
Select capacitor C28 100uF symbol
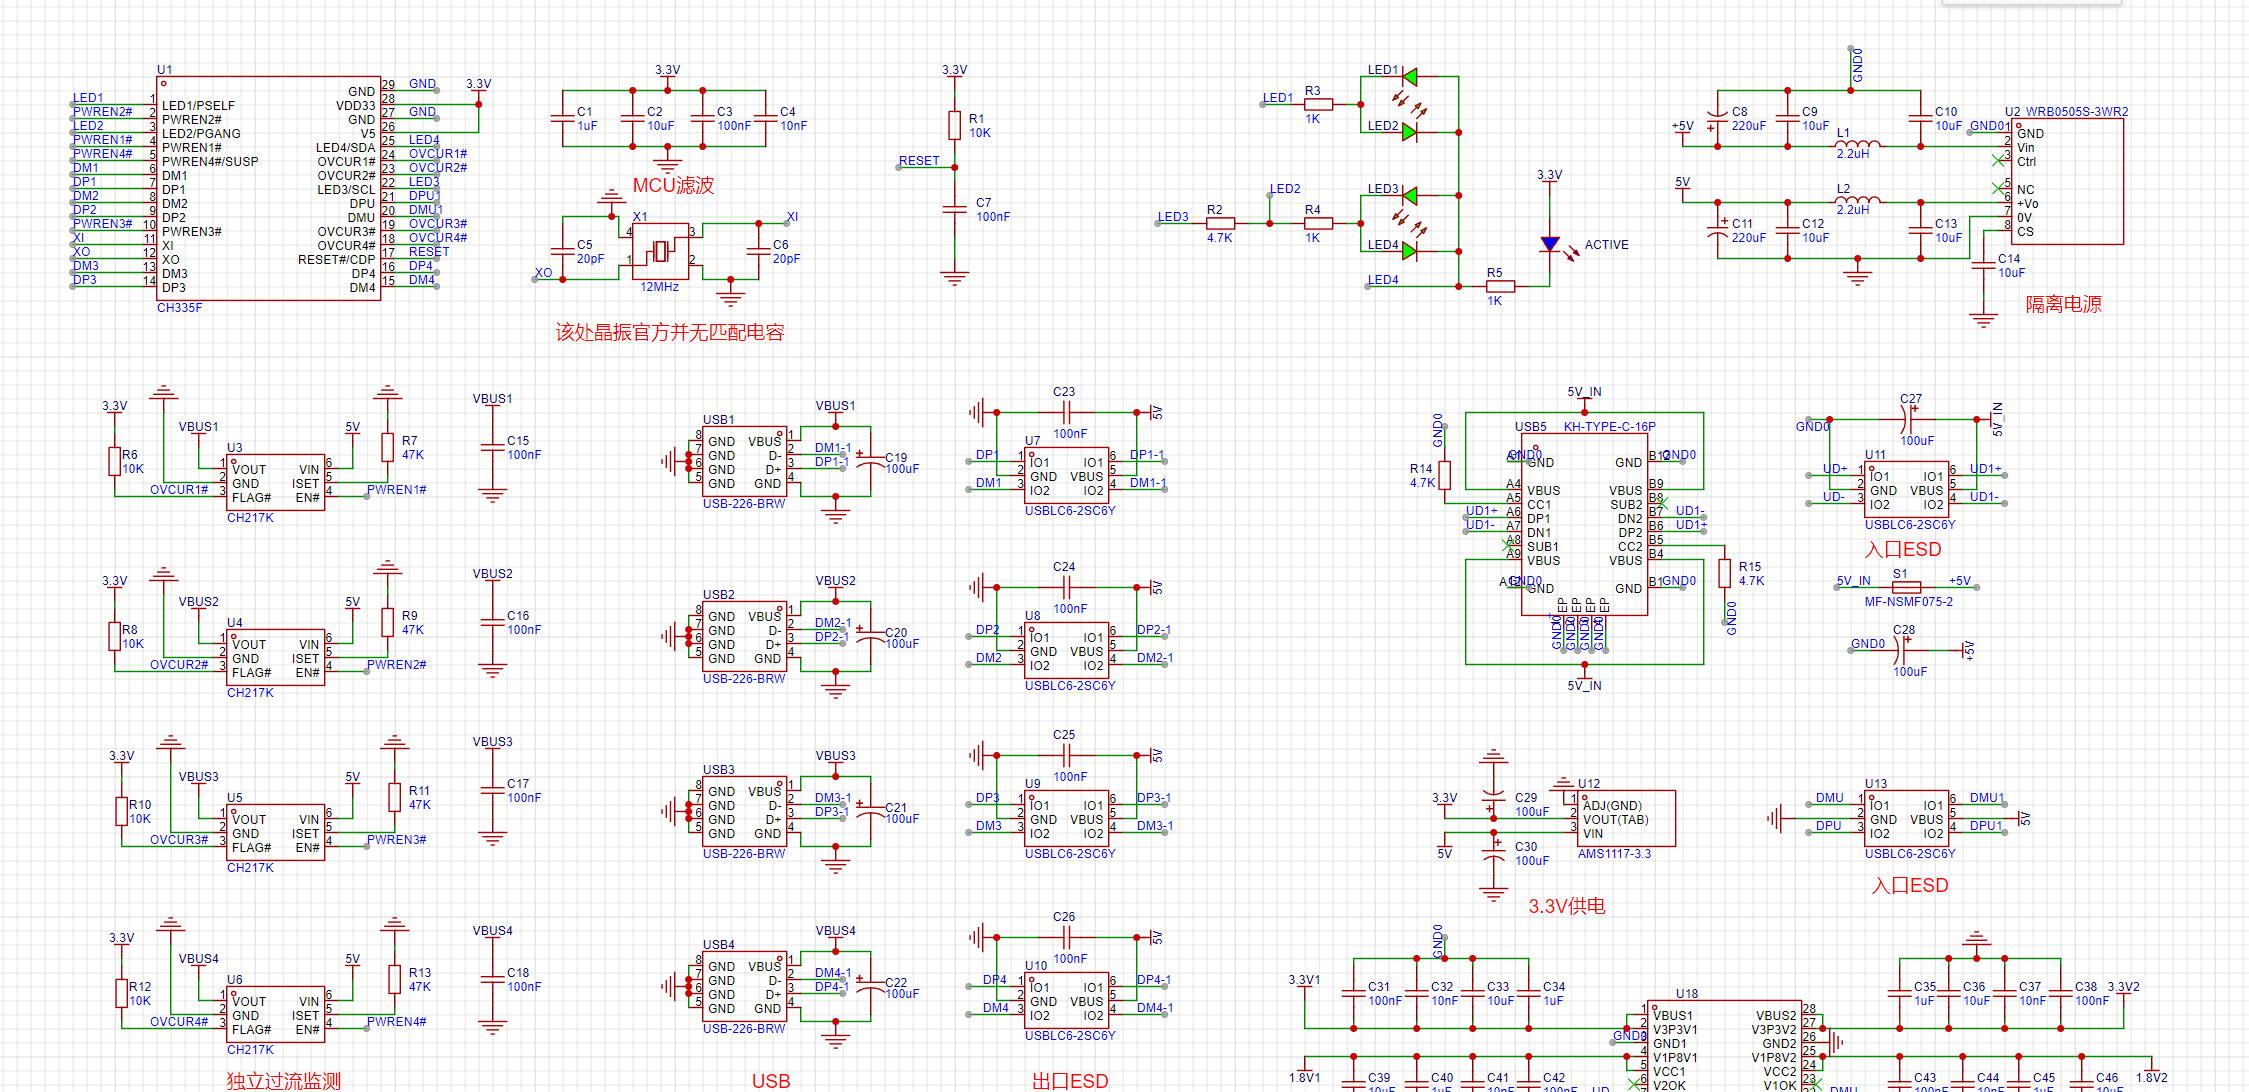(x=1899, y=650)
